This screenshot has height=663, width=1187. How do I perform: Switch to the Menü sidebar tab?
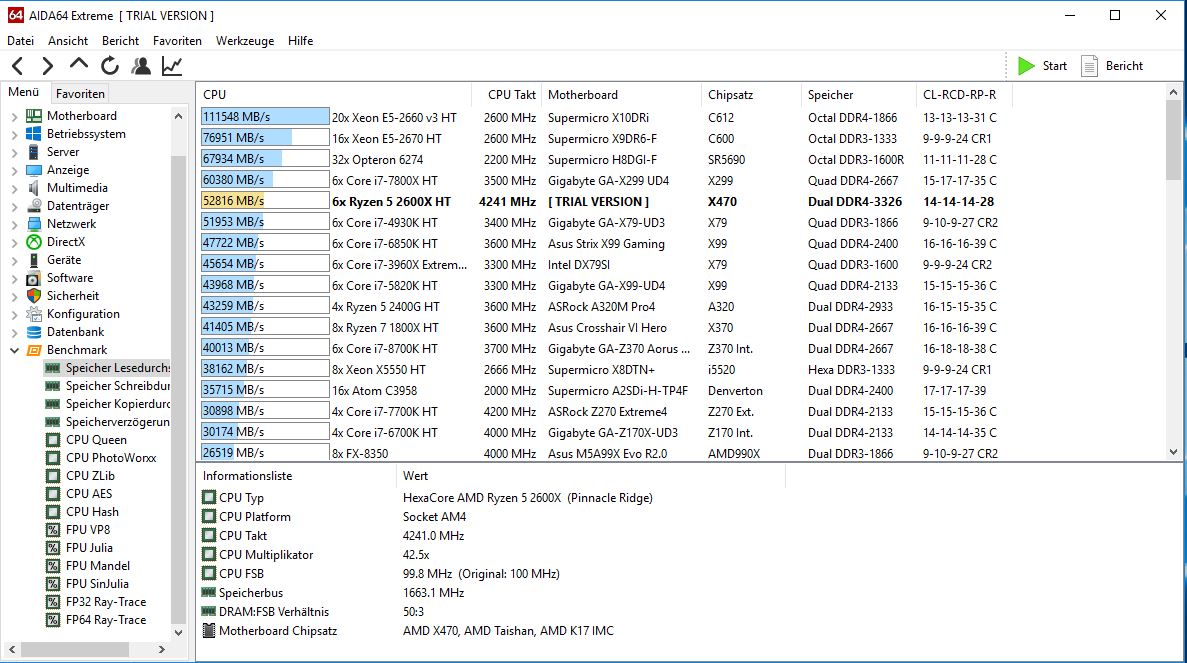(23, 92)
